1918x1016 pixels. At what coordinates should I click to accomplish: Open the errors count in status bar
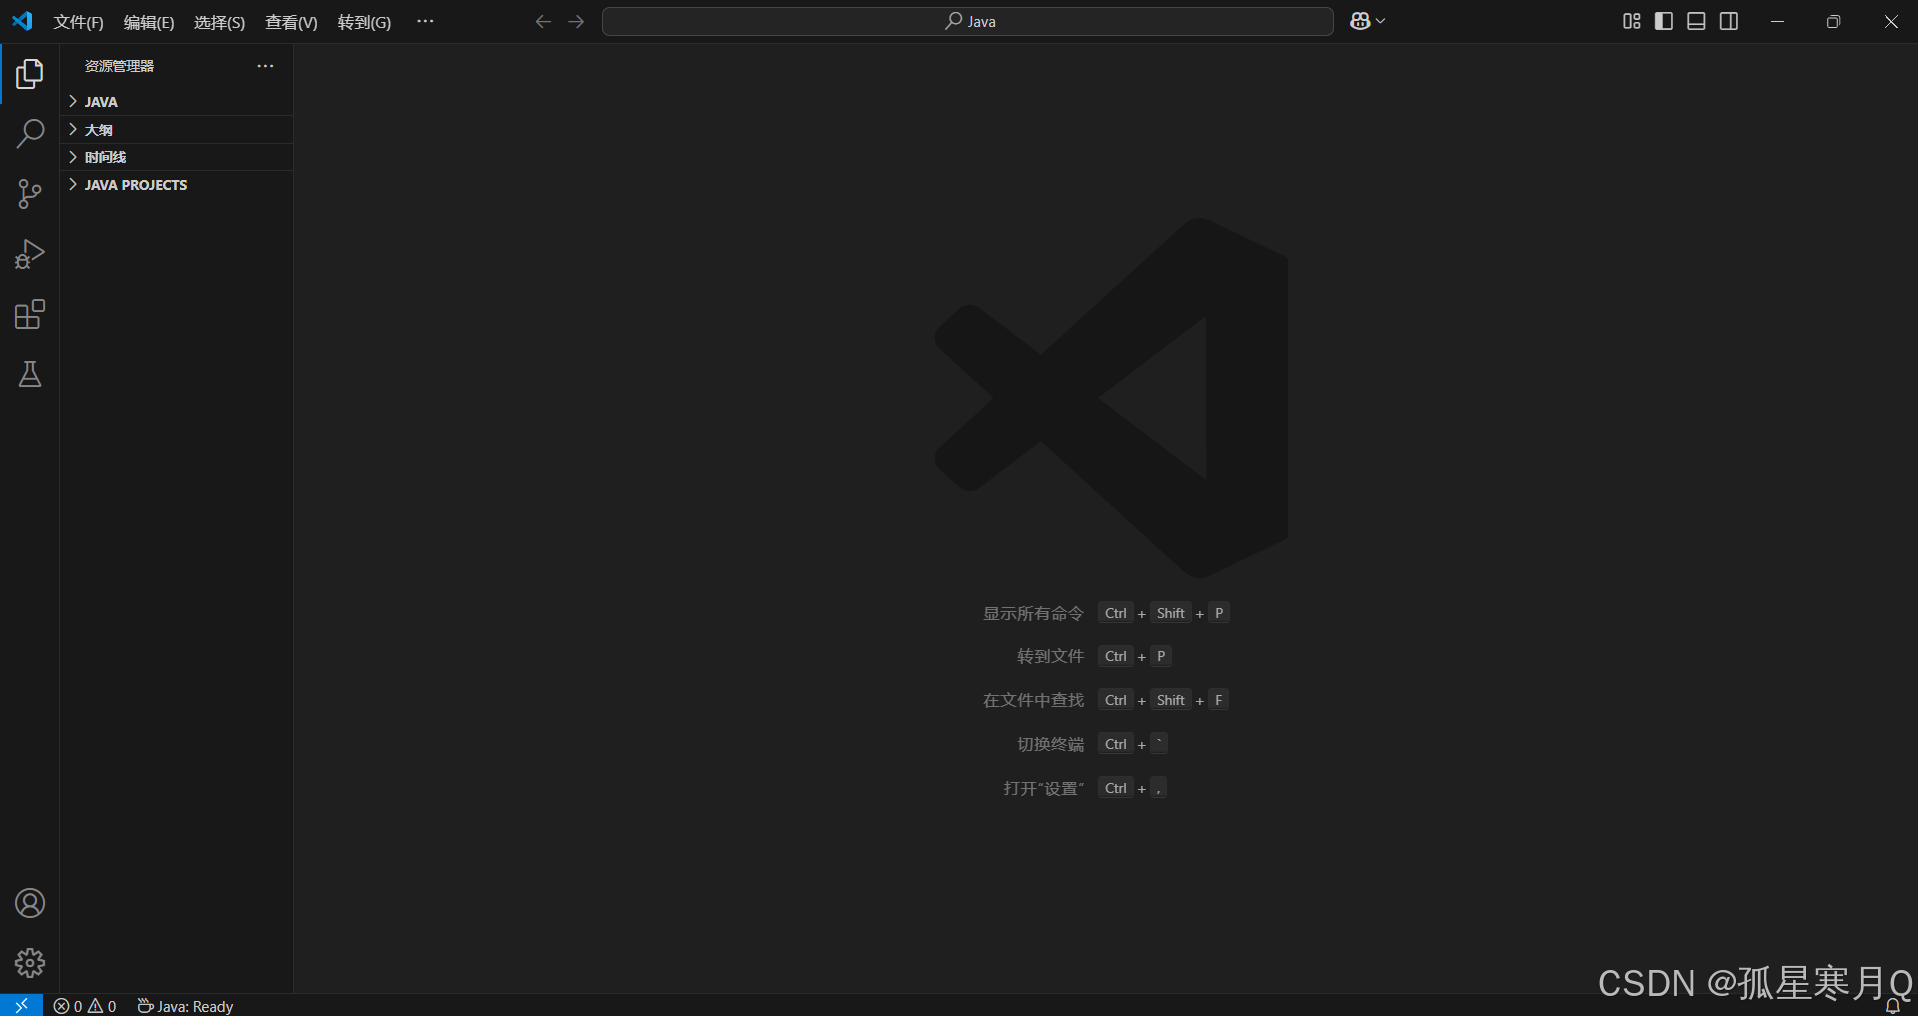point(68,1006)
